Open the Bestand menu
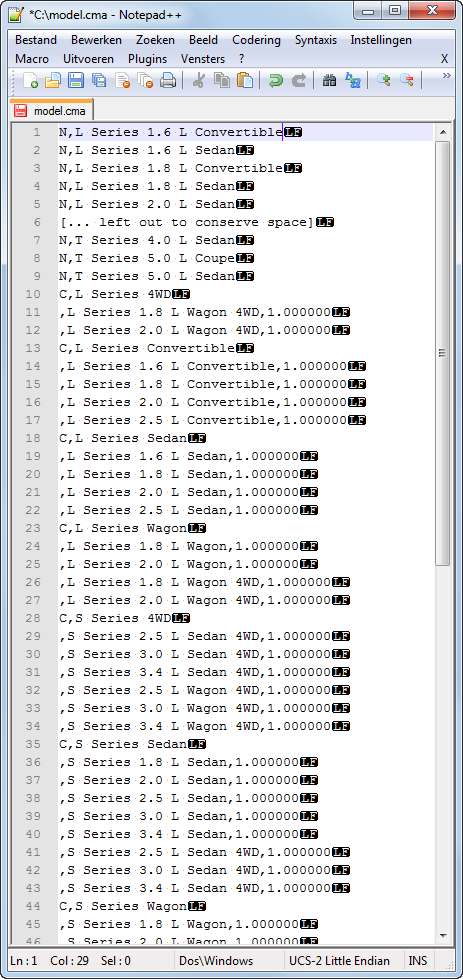The width and height of the screenshot is (463, 979). click(36, 40)
